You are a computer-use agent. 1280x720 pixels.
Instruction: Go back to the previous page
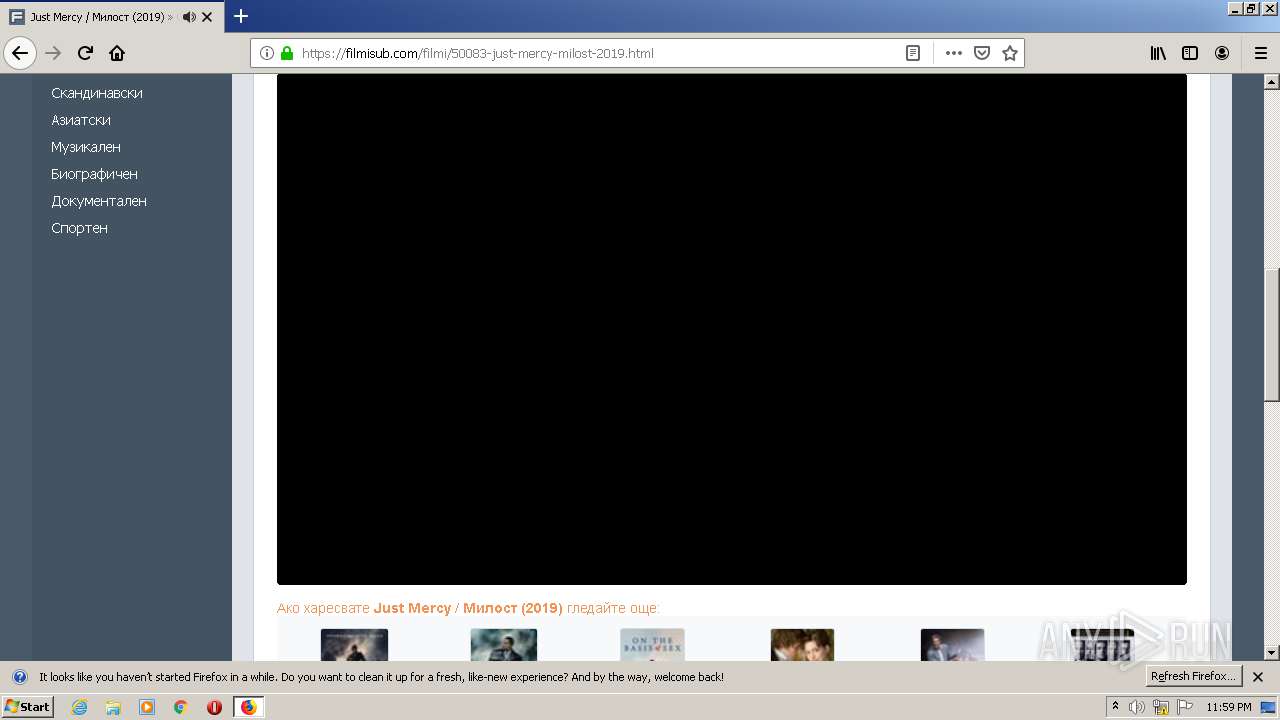coord(20,53)
